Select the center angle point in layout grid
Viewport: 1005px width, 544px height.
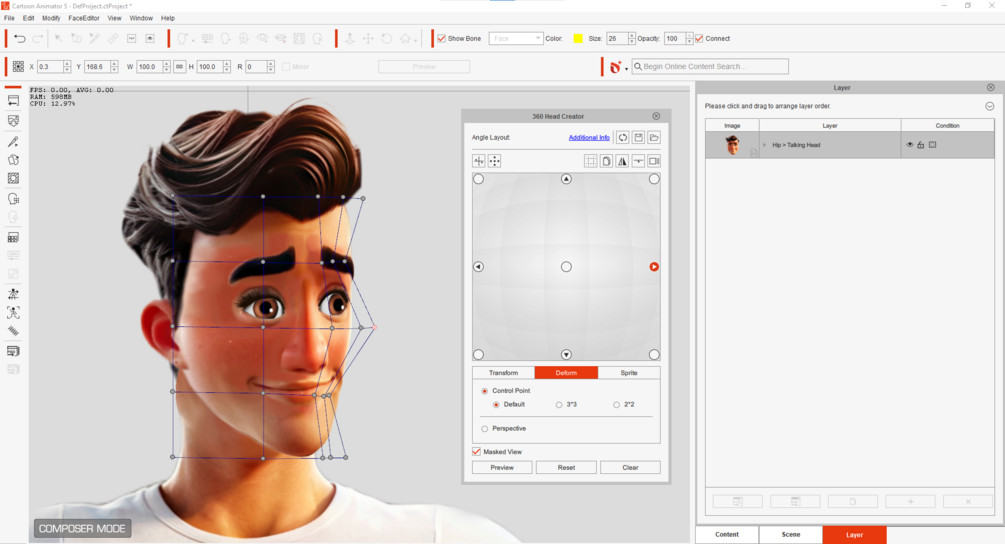click(x=566, y=267)
